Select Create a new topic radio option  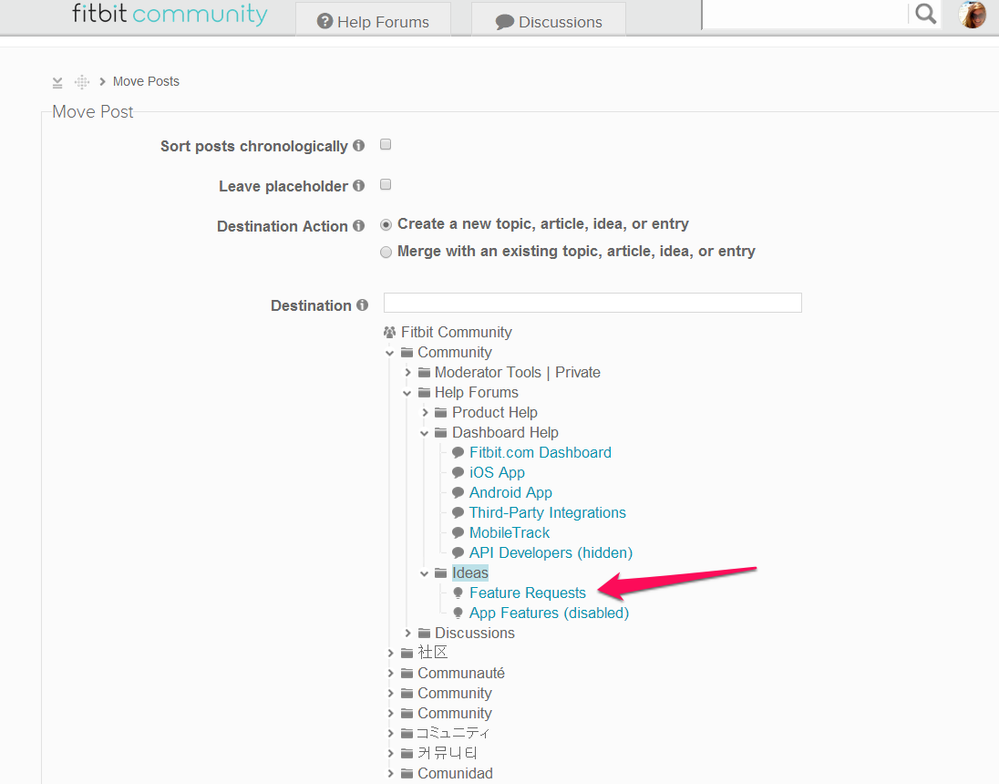[386, 225]
